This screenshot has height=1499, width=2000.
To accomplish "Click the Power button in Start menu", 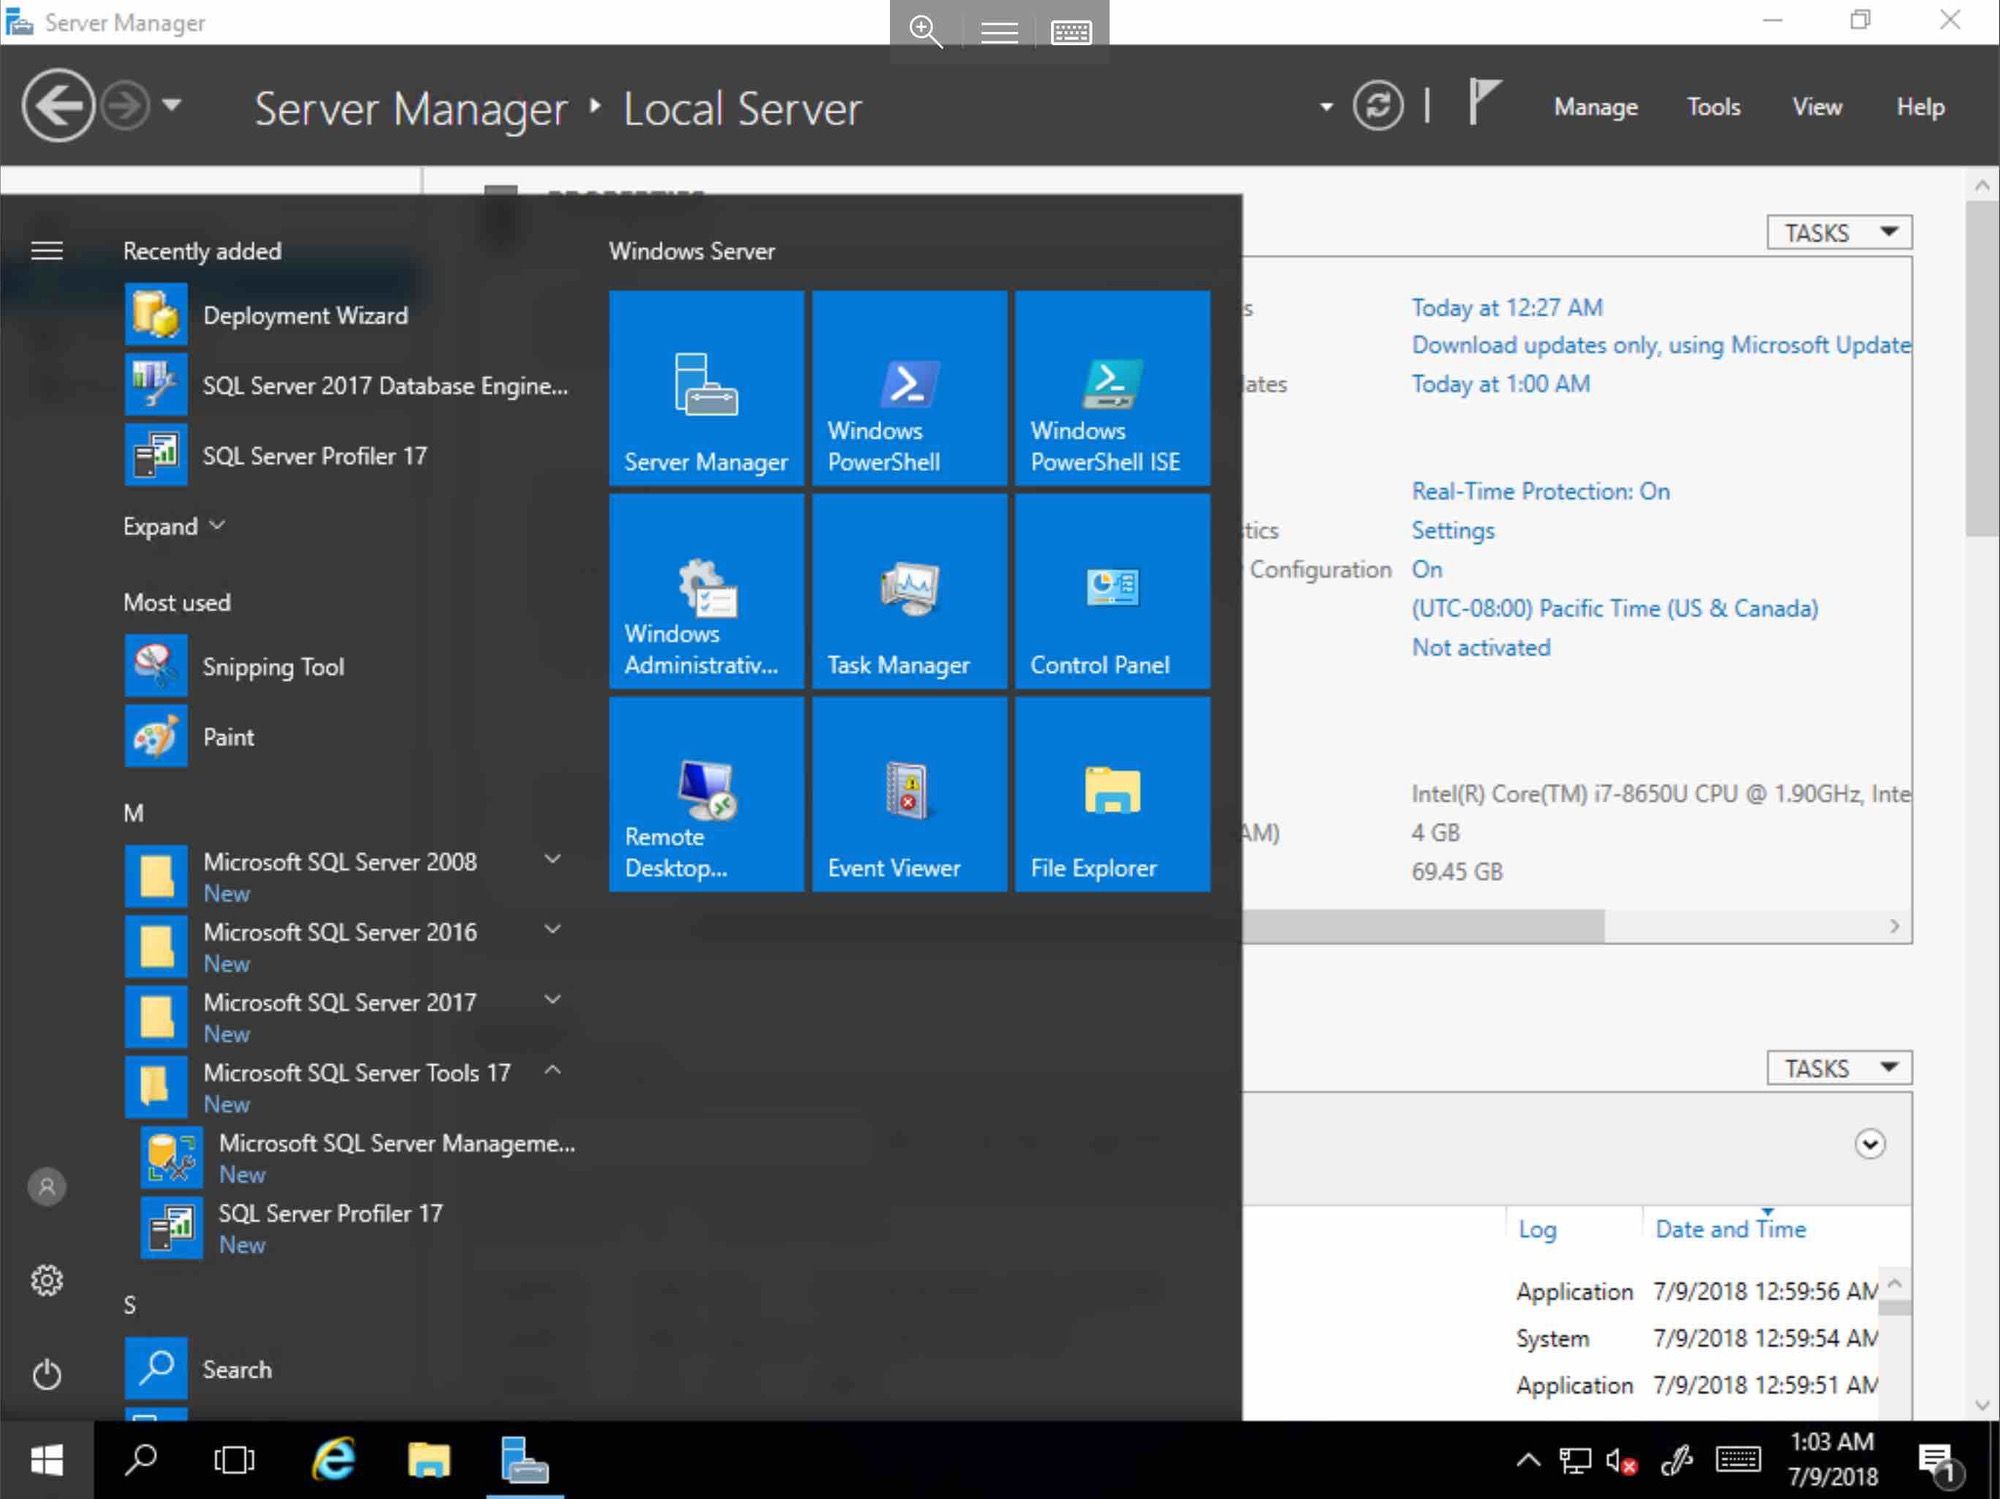I will click(47, 1374).
